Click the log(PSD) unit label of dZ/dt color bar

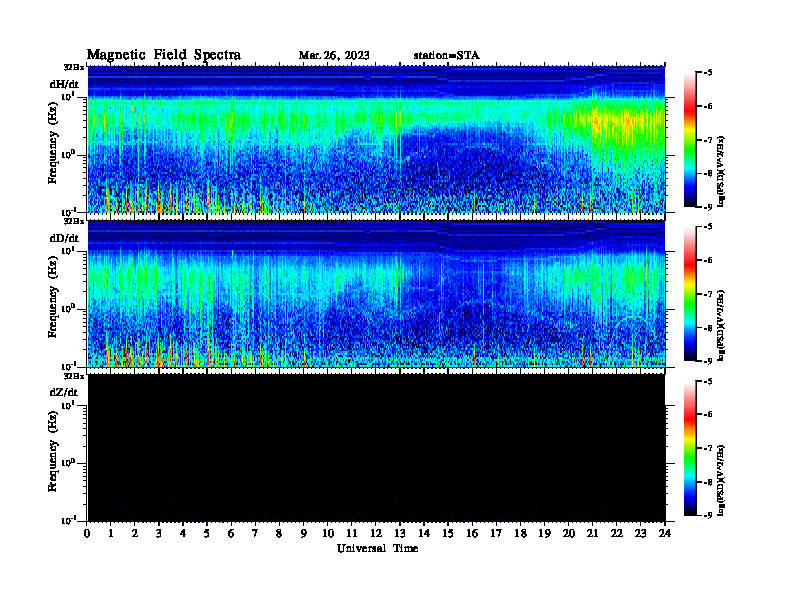point(722,480)
